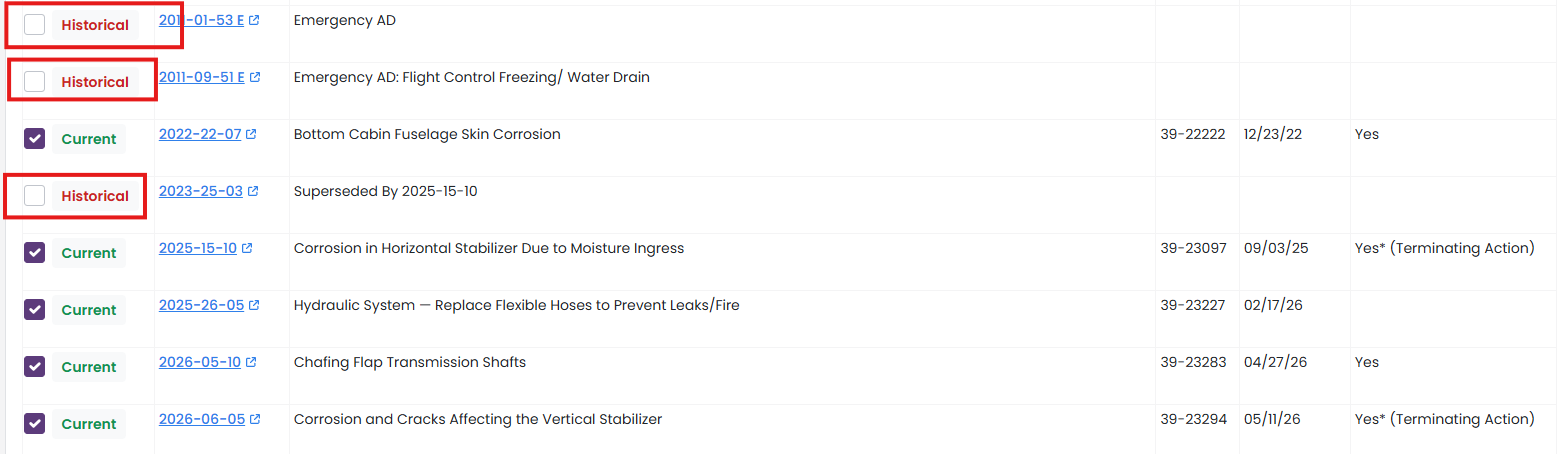Click Historical status badge for 2023-25-03
This screenshot has width=1559, height=454.
(95, 196)
